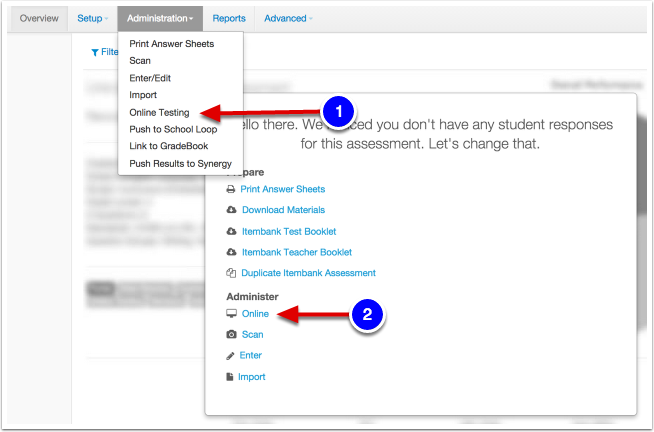Open the Import link under Administer
The height and width of the screenshot is (432, 654).
coord(252,377)
